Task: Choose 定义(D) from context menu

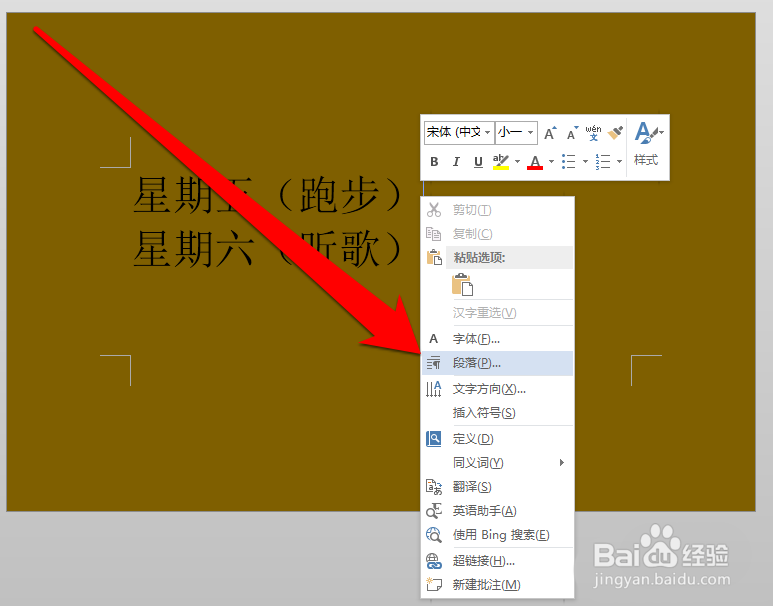Action: click(498, 438)
